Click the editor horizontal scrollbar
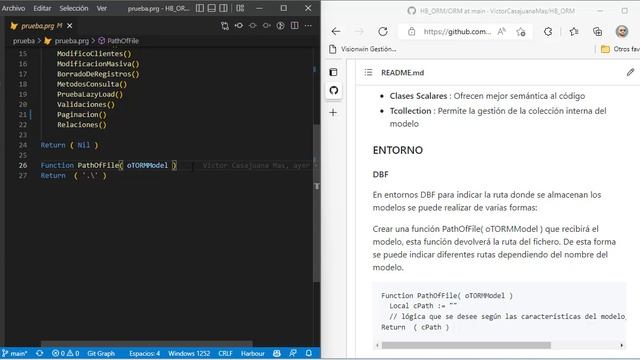This screenshot has height=360, width=640. (x=147, y=343)
